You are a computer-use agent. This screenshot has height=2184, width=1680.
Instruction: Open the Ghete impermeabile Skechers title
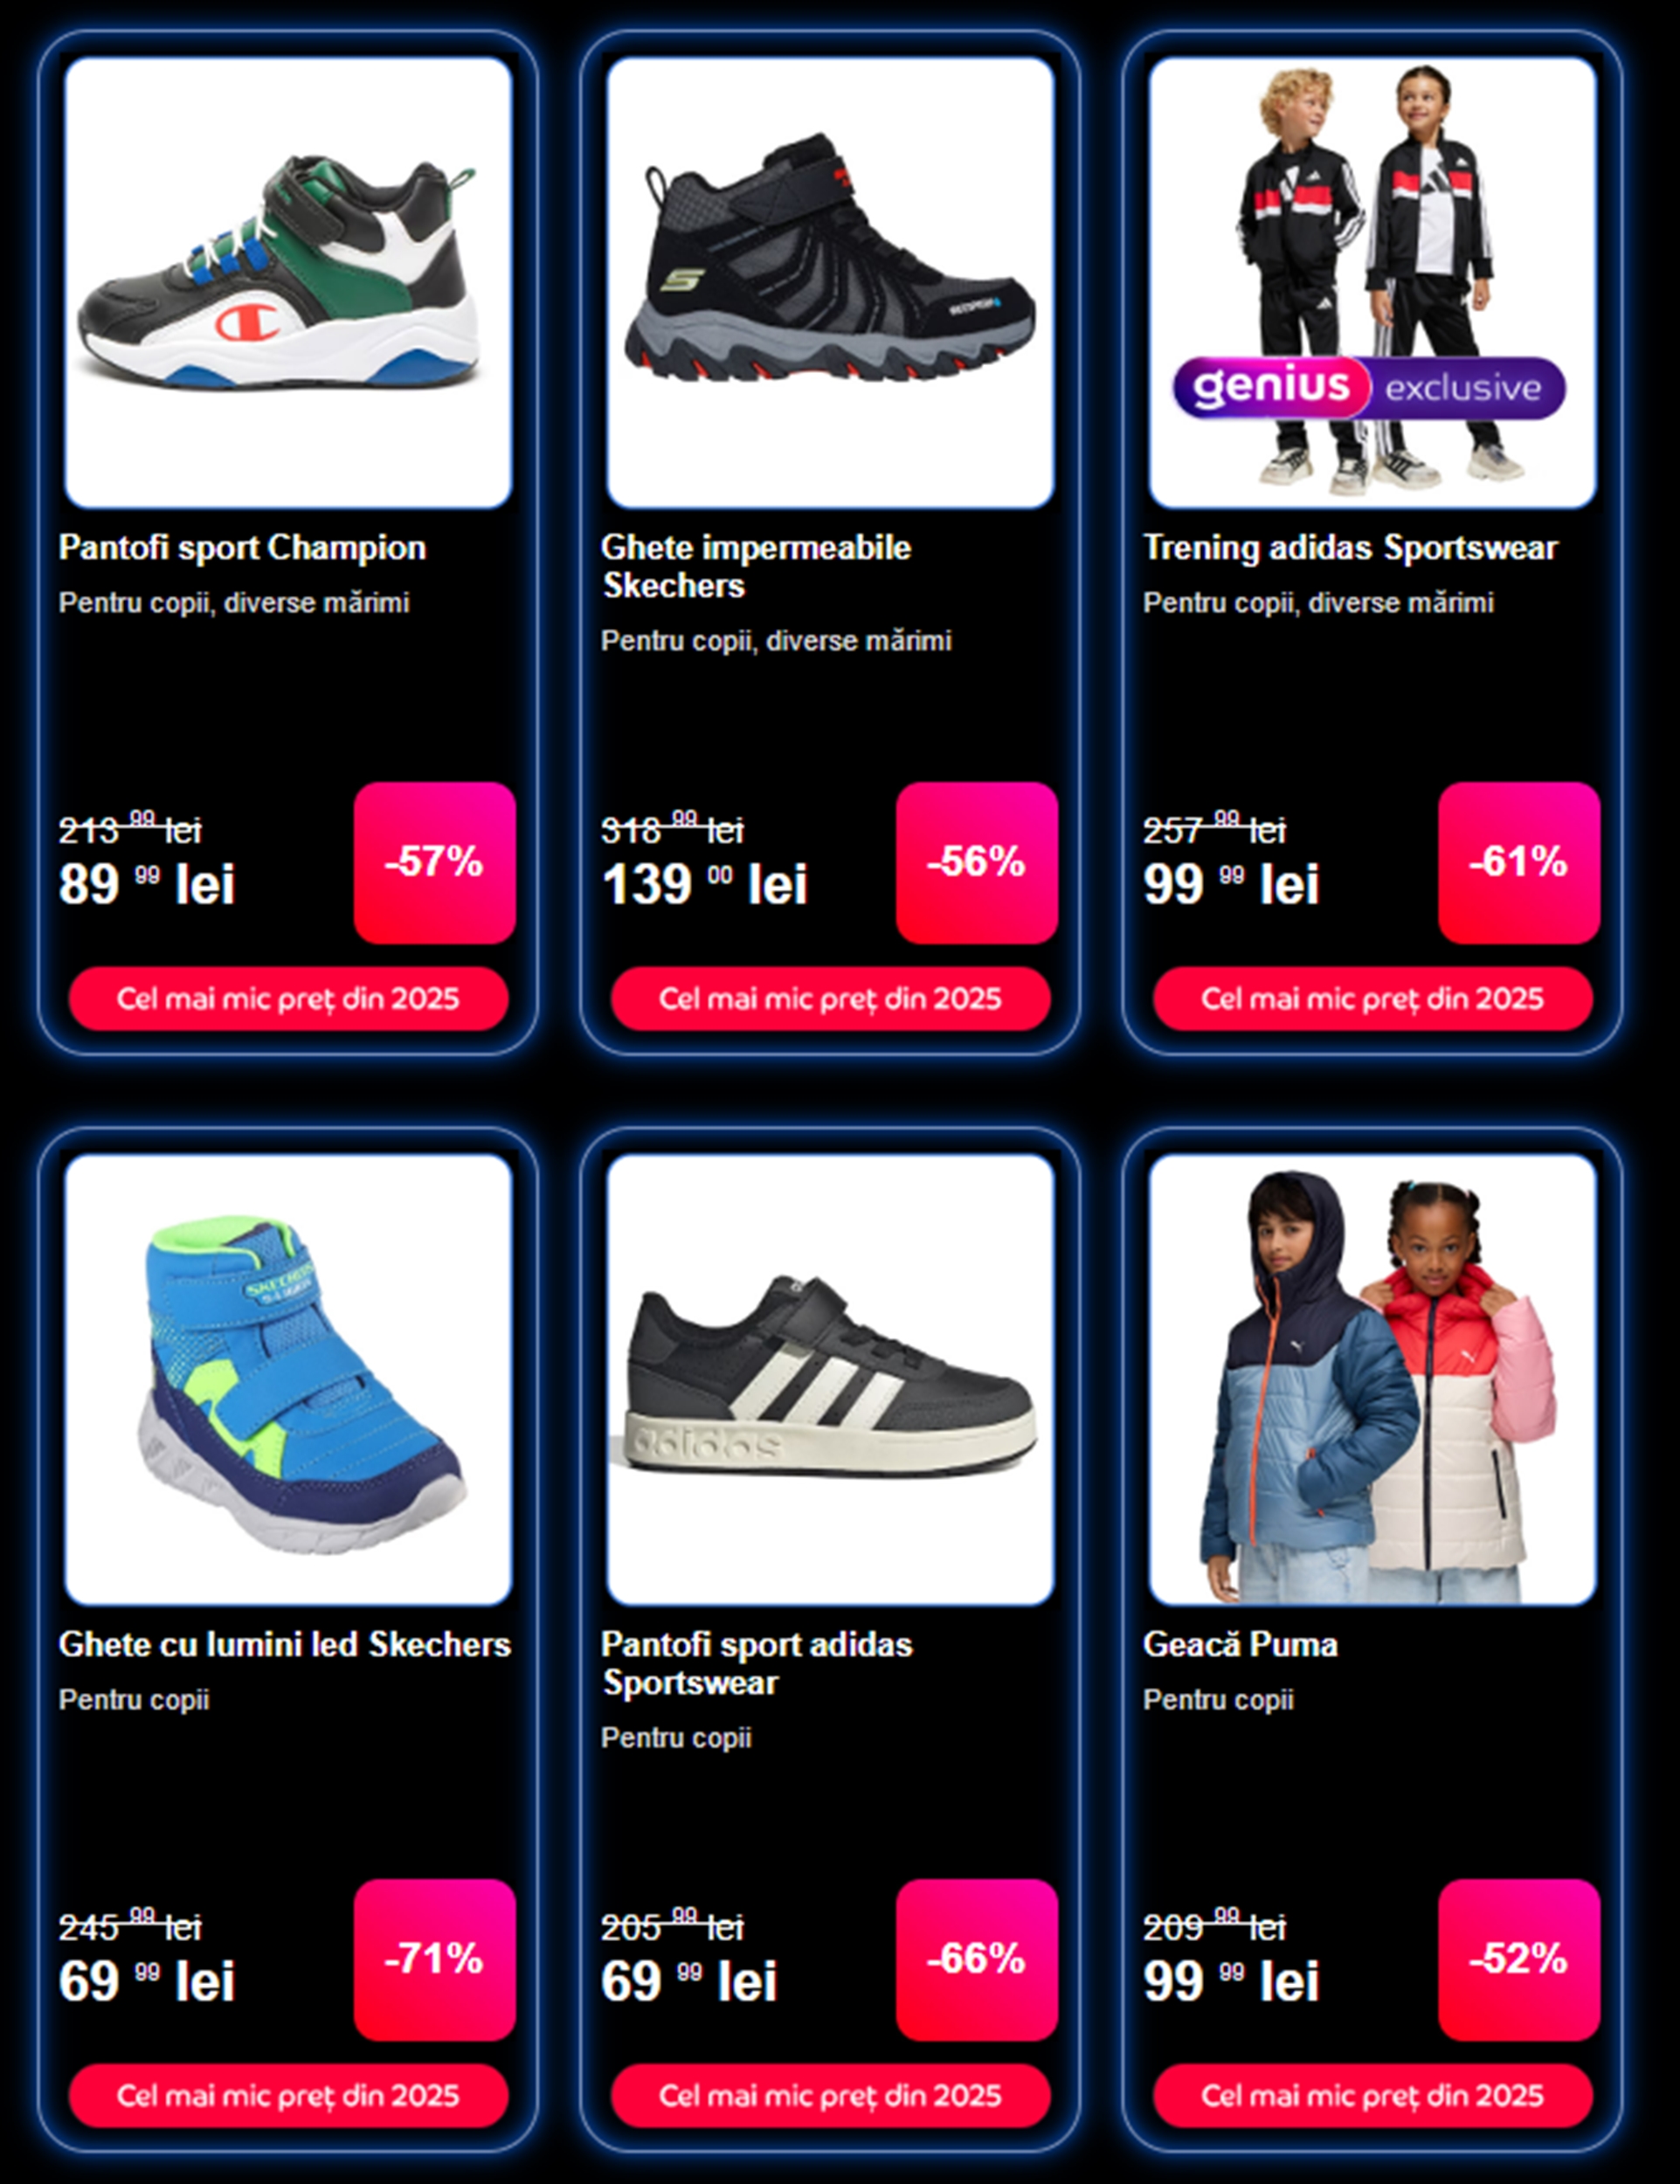756,566
